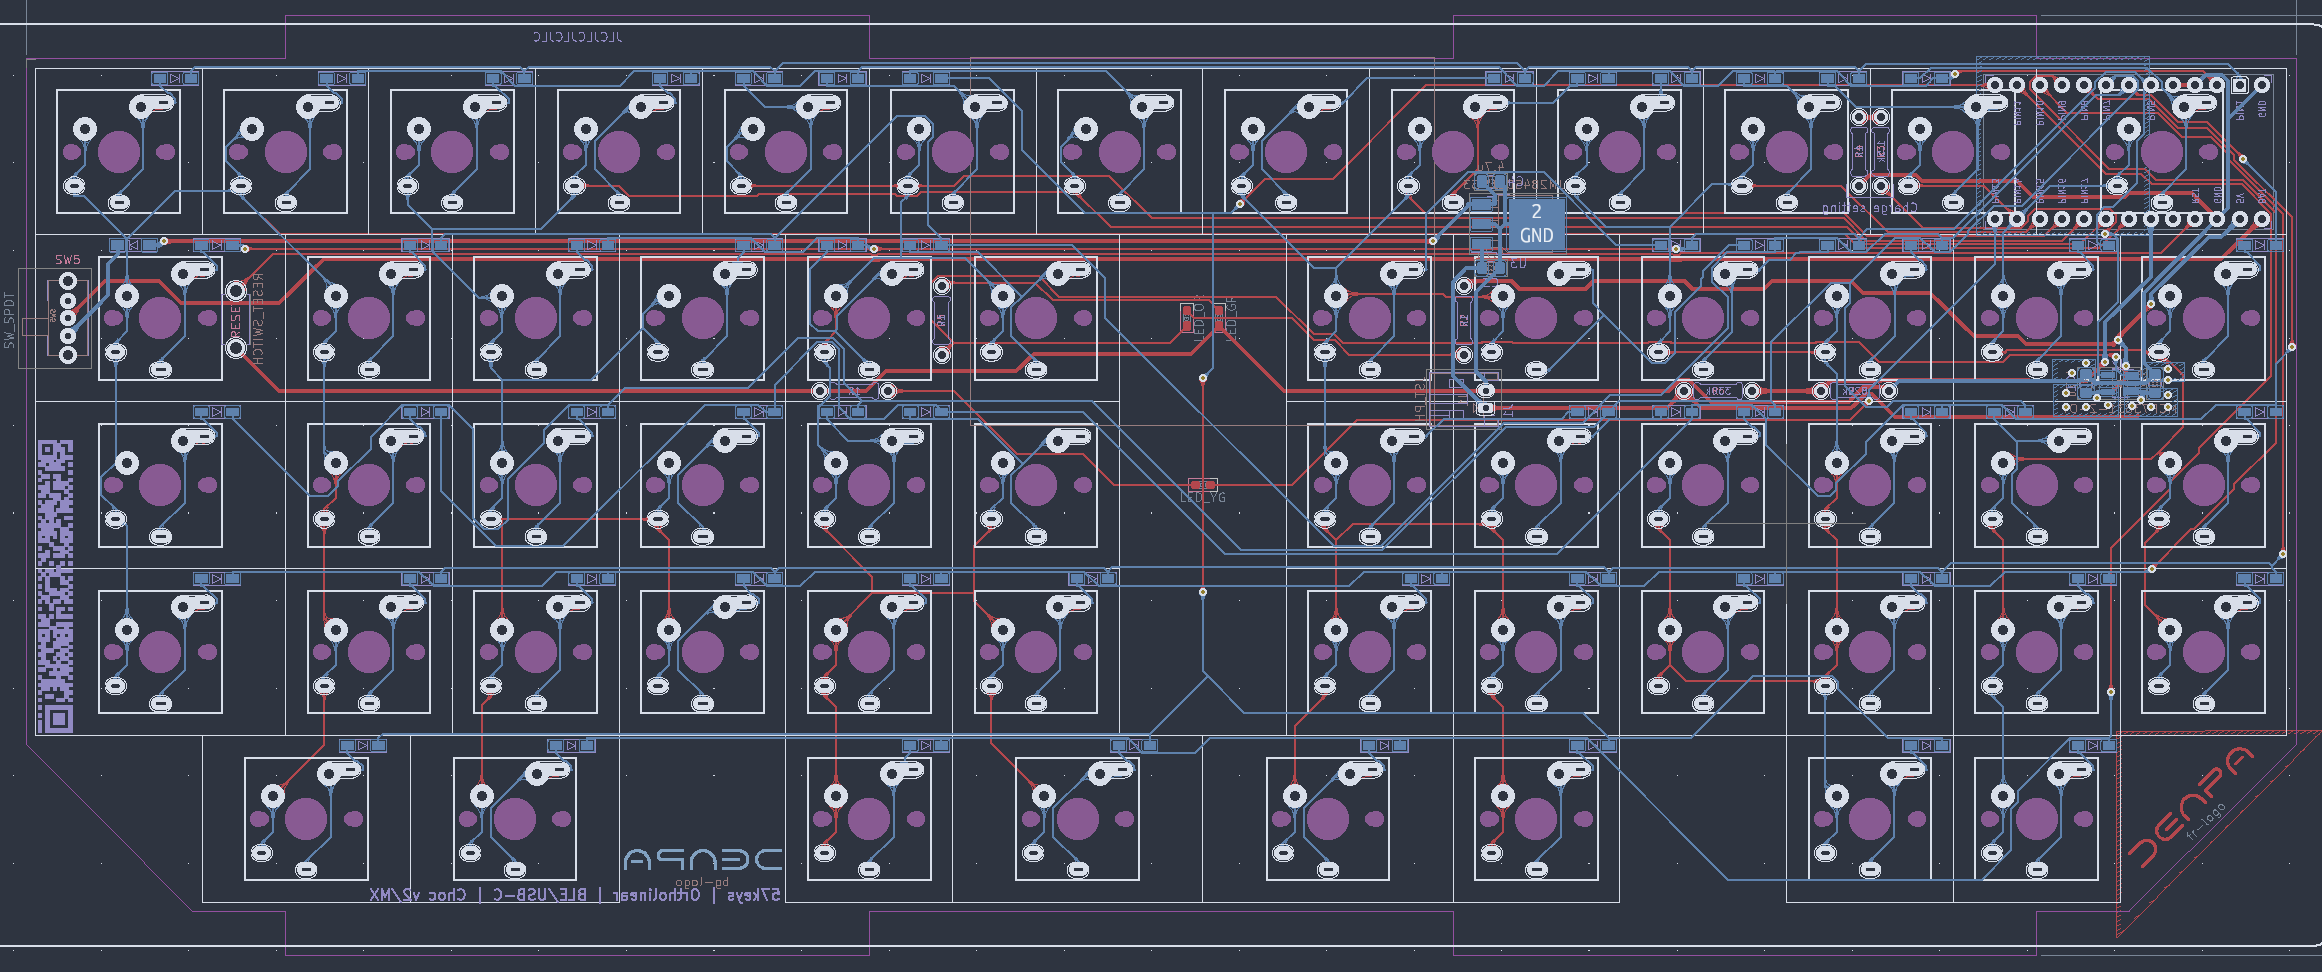Select the blue pad labeled 2 GND

1536,224
